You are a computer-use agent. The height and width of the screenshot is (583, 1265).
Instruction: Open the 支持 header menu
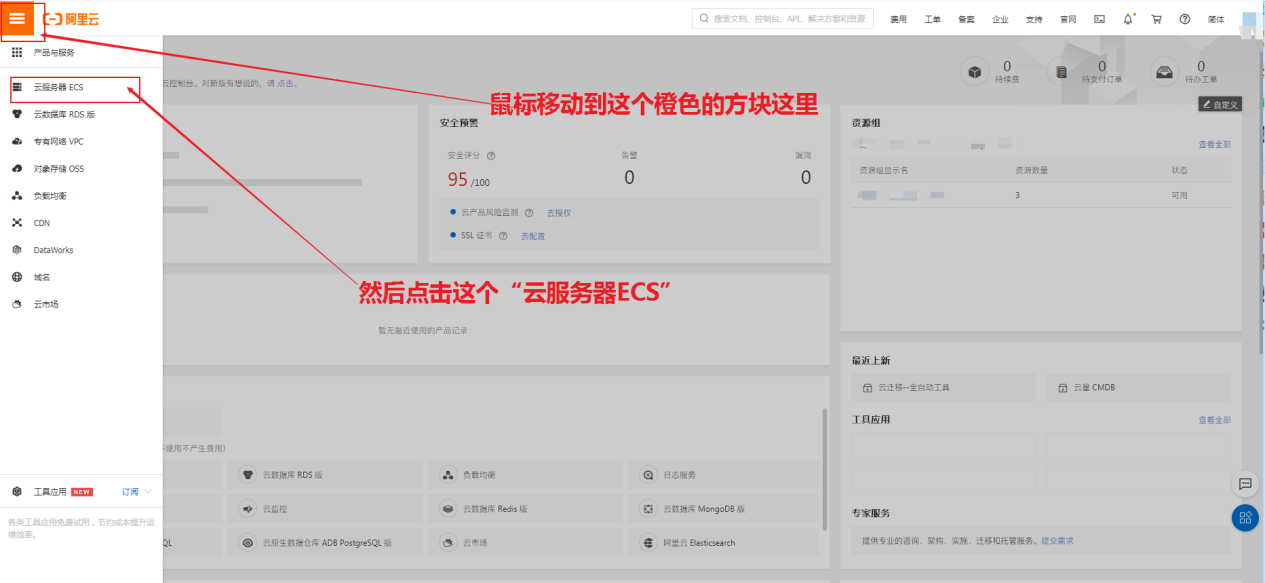(x=1034, y=19)
